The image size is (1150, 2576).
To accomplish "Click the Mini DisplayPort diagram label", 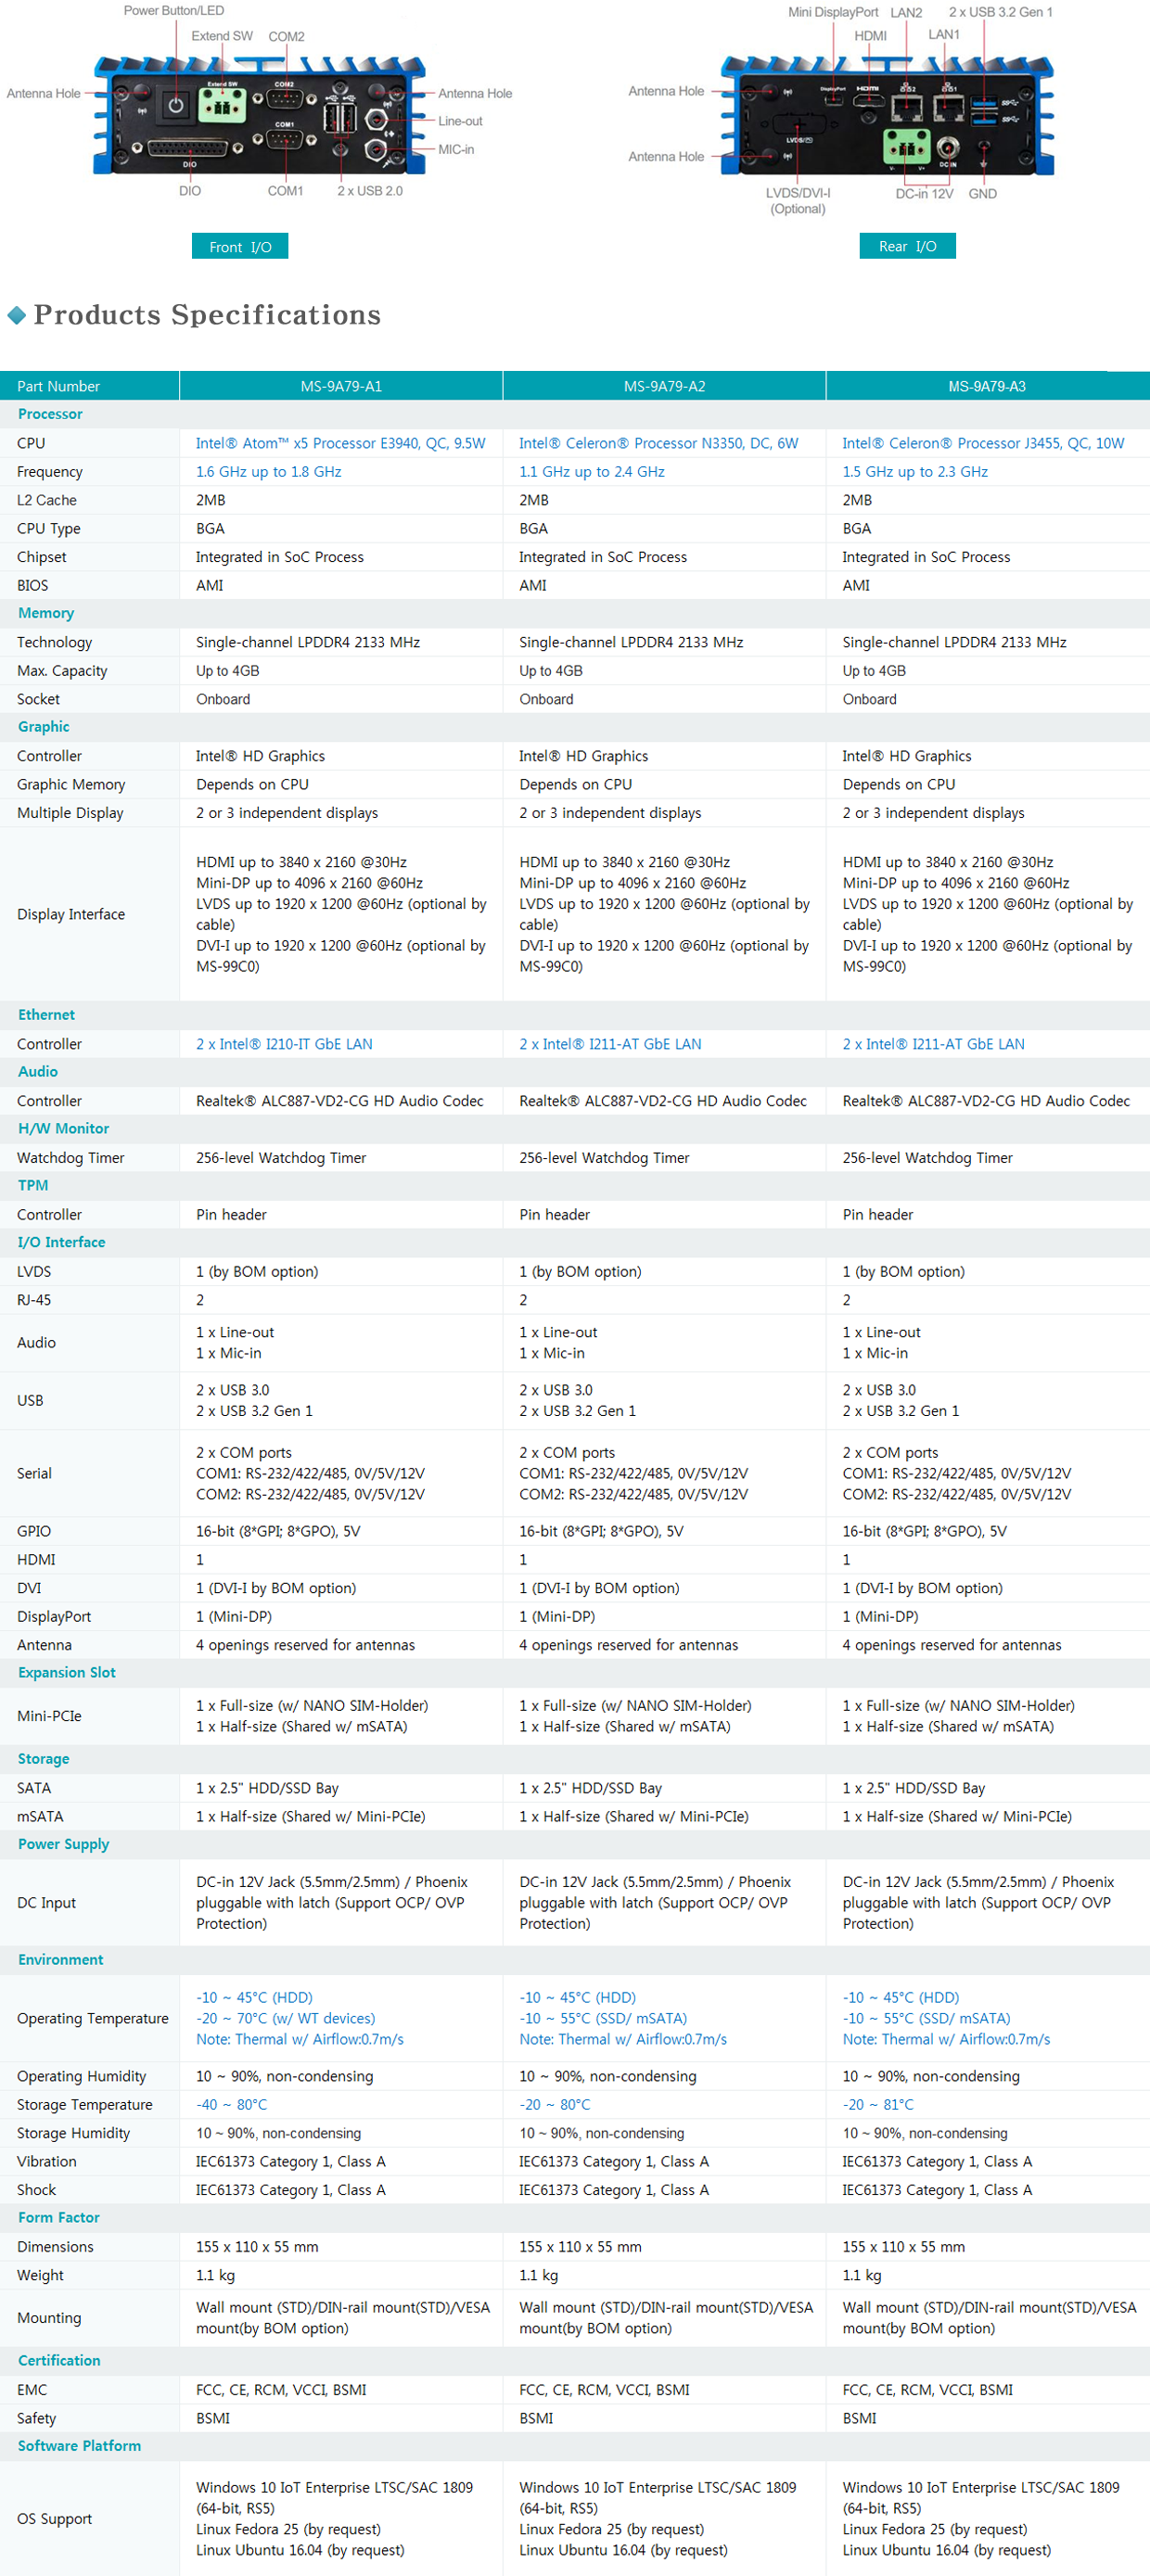I will 833,12.
